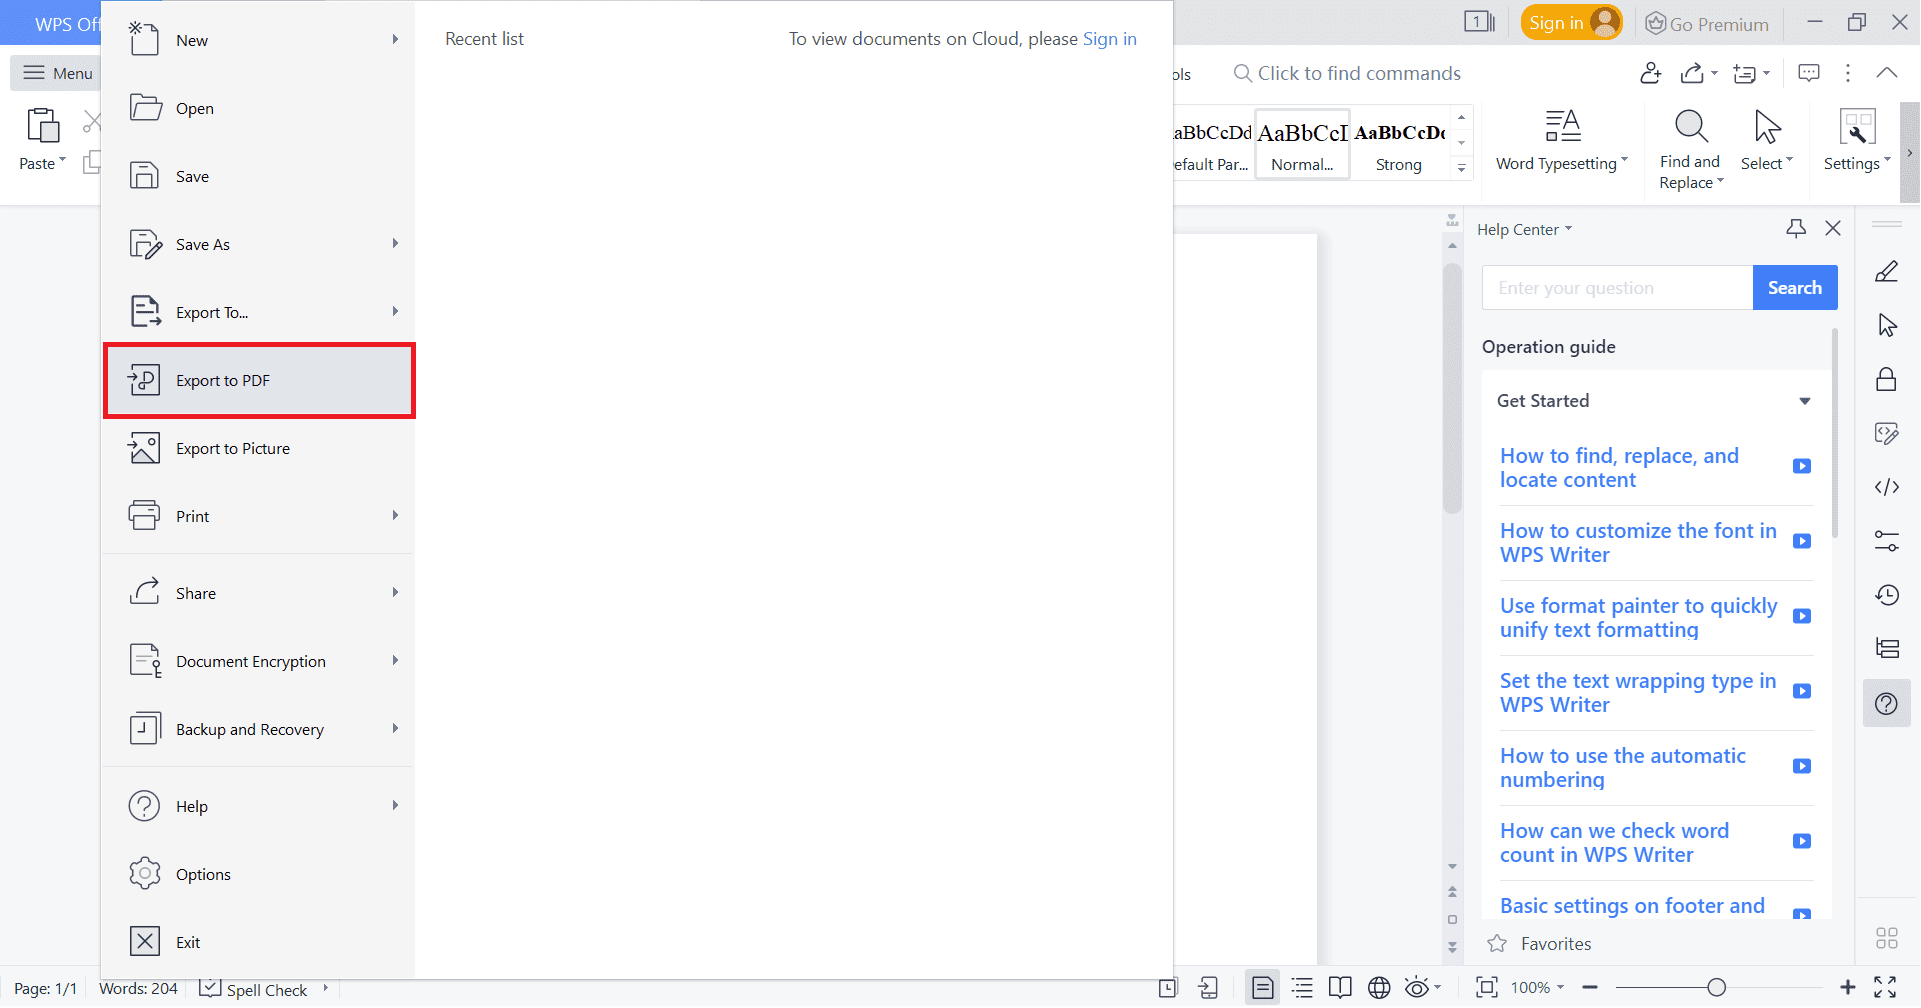The width and height of the screenshot is (1921, 1008).
Task: Expand the Save As submenu
Action: click(201, 243)
